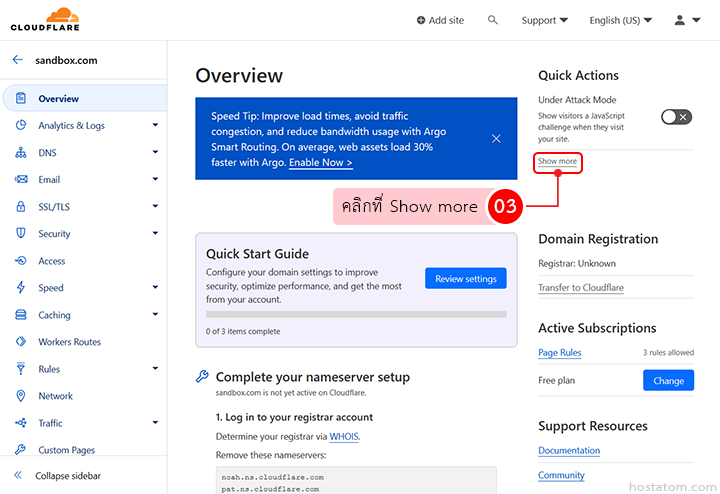Dismiss the Speed Tip banner

click(496, 139)
